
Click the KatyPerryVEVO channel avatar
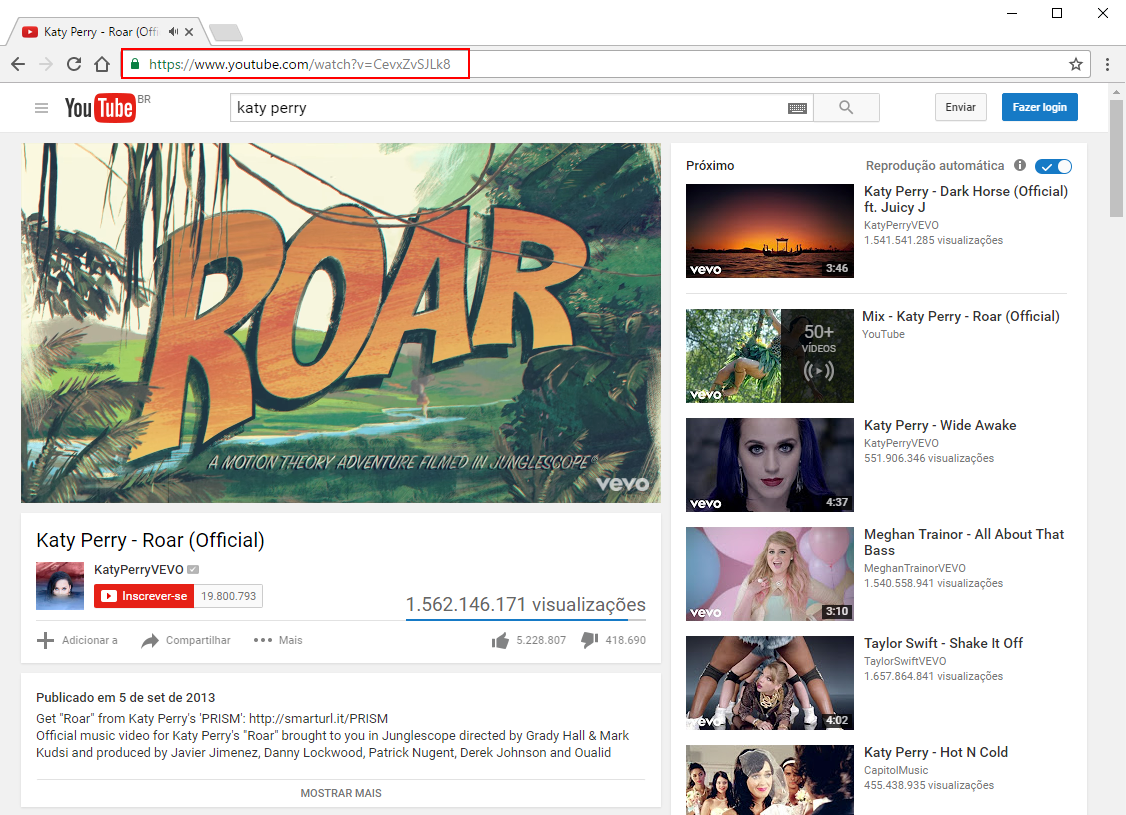(x=60, y=586)
